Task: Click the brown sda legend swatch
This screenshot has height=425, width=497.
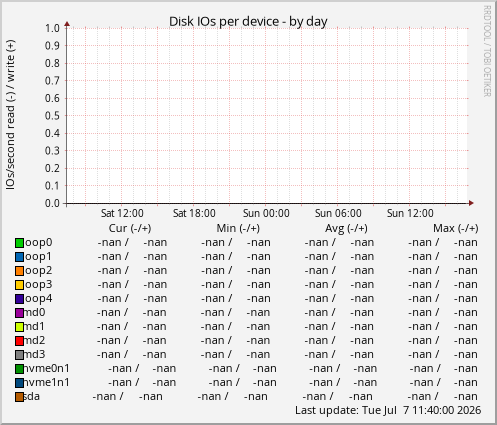Action: pos(19,397)
